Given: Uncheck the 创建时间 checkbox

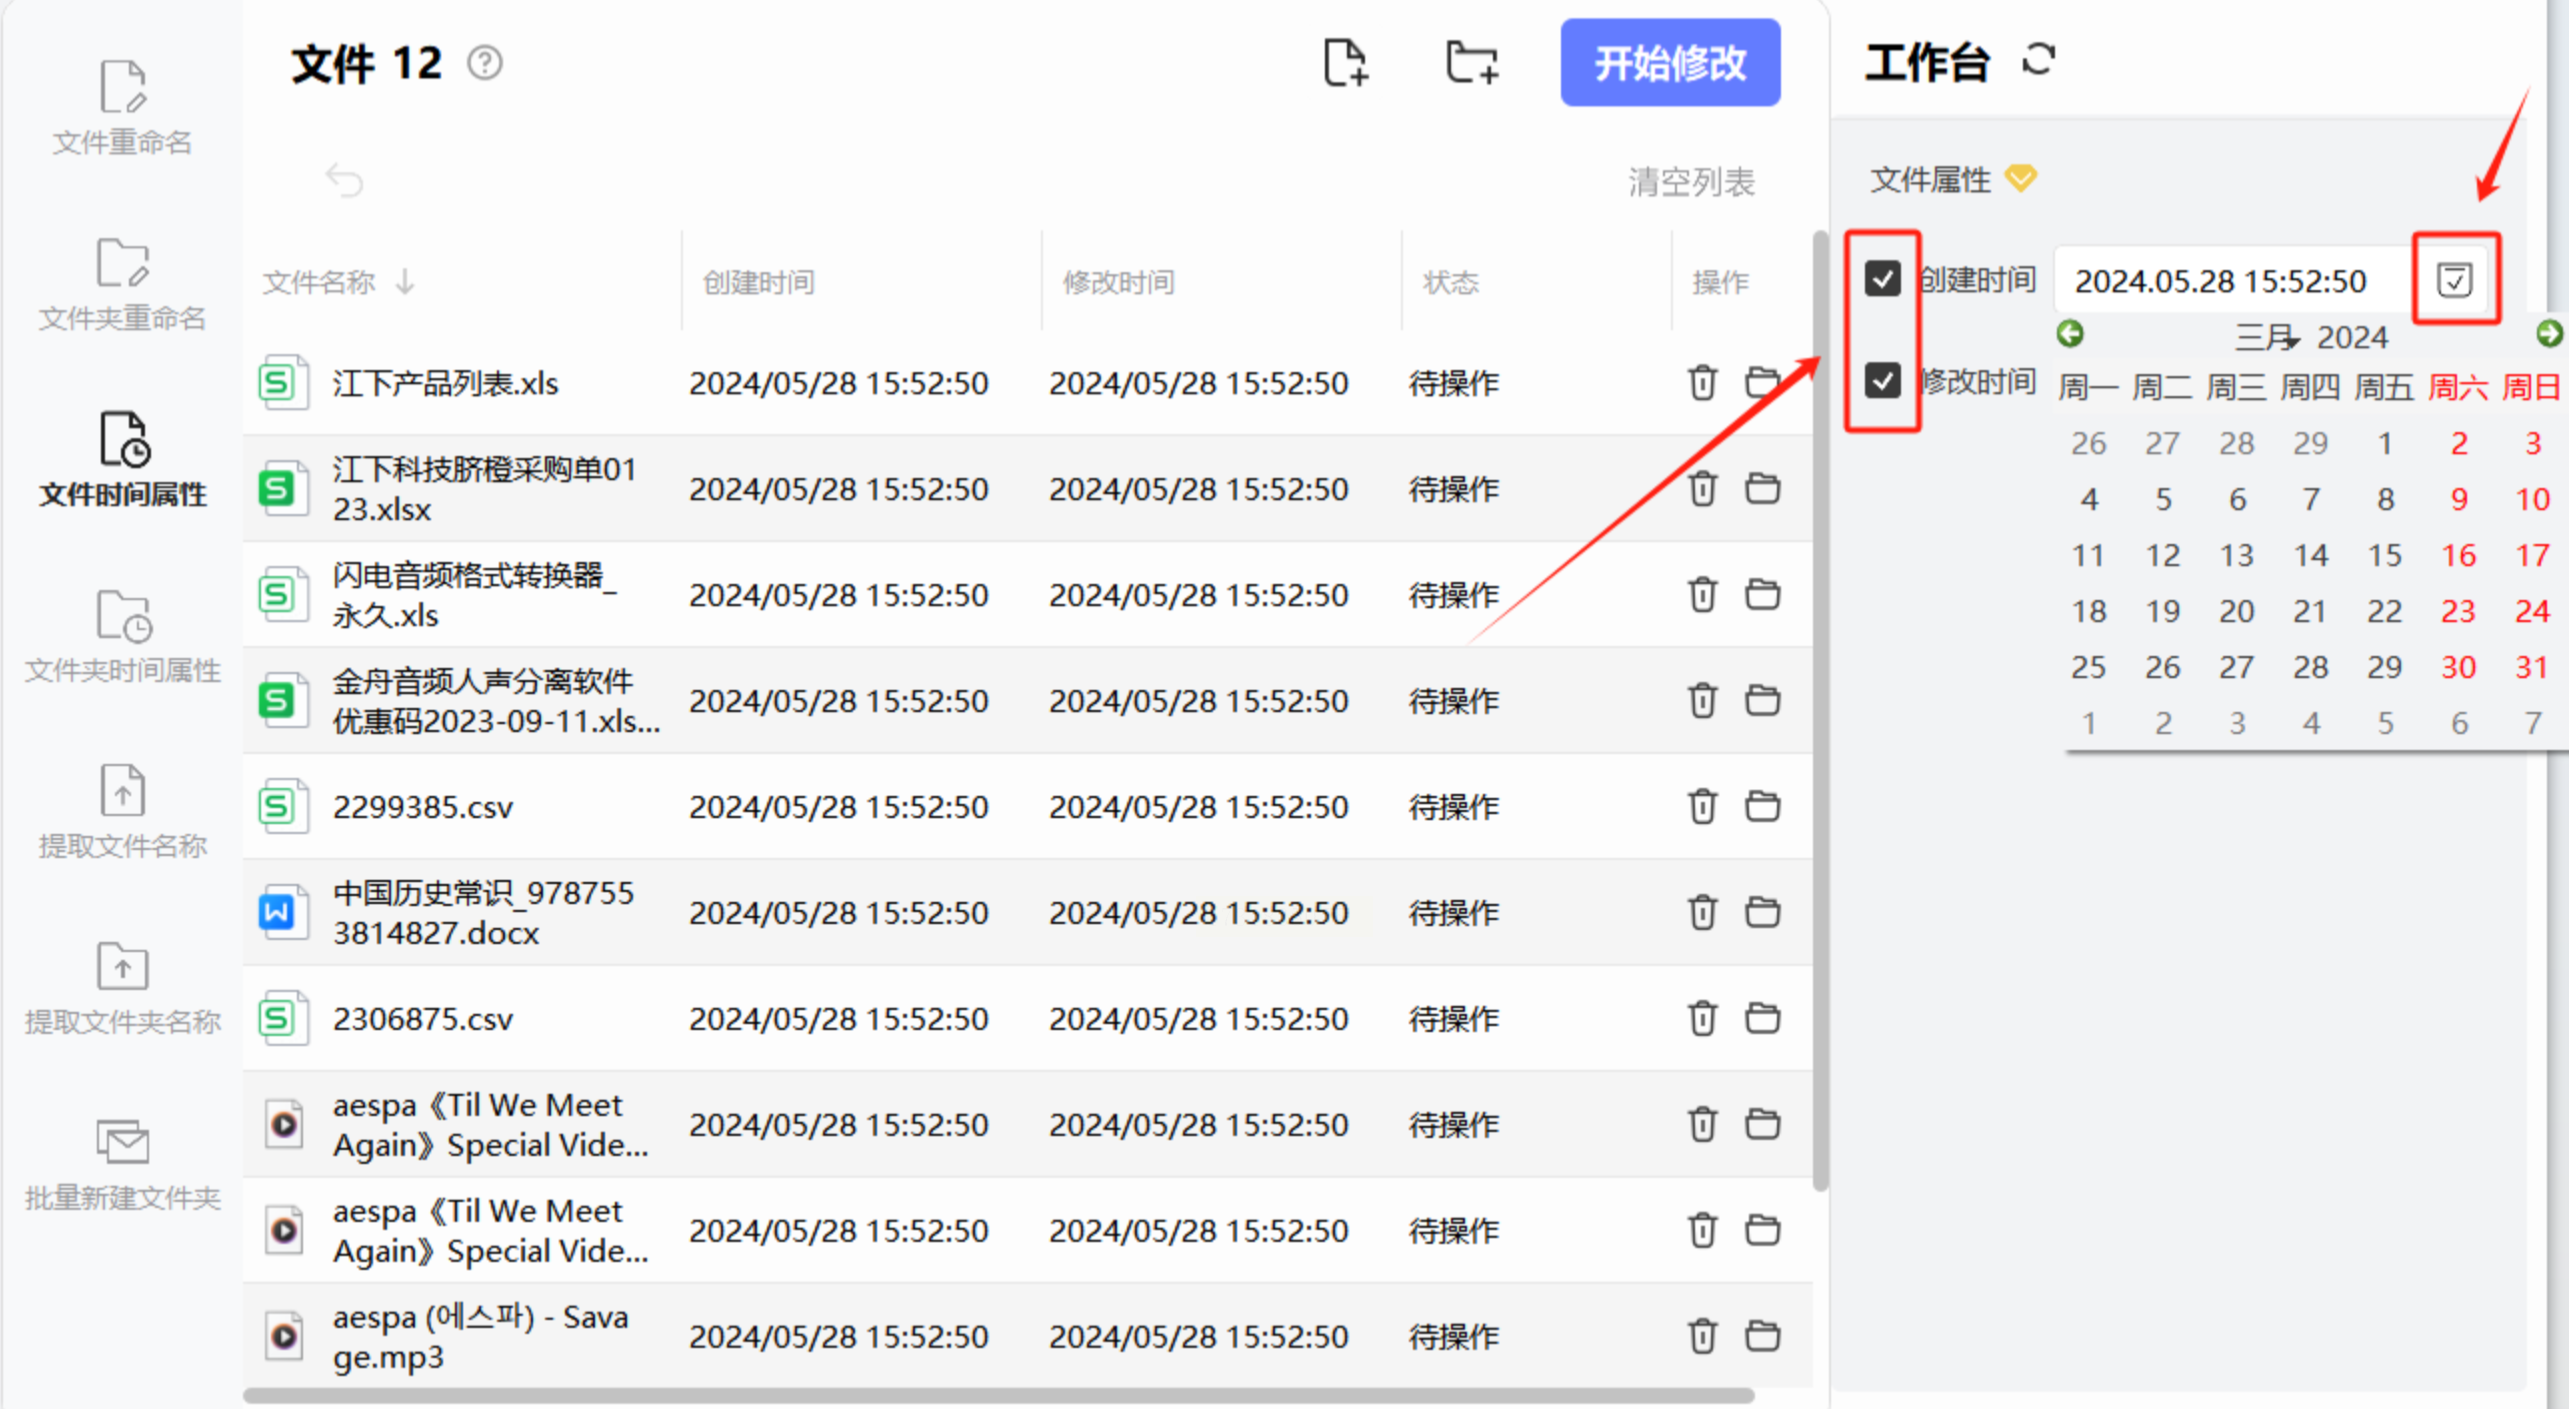Looking at the screenshot, I should (x=1882, y=278).
